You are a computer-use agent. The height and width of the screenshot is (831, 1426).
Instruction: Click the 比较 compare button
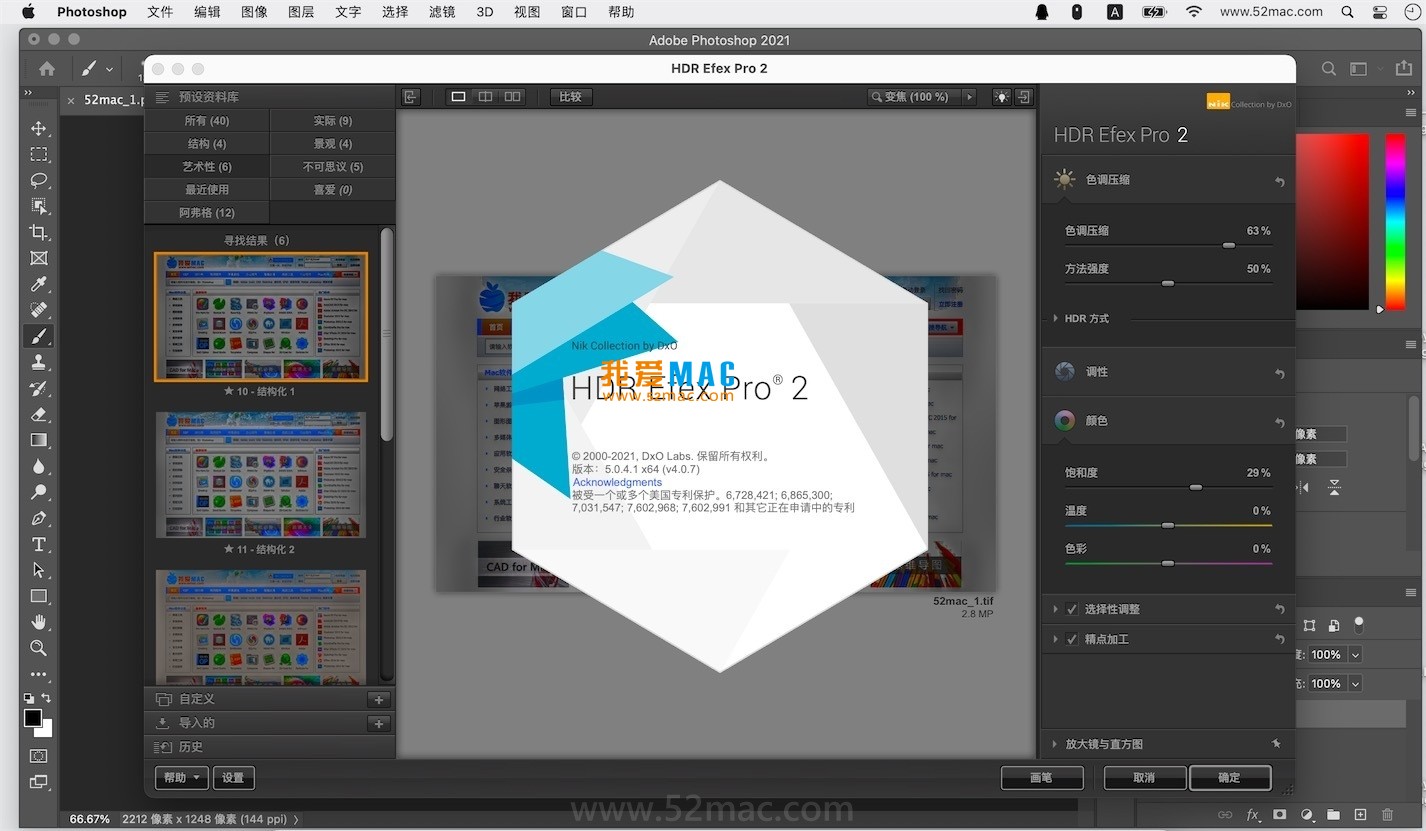571,97
